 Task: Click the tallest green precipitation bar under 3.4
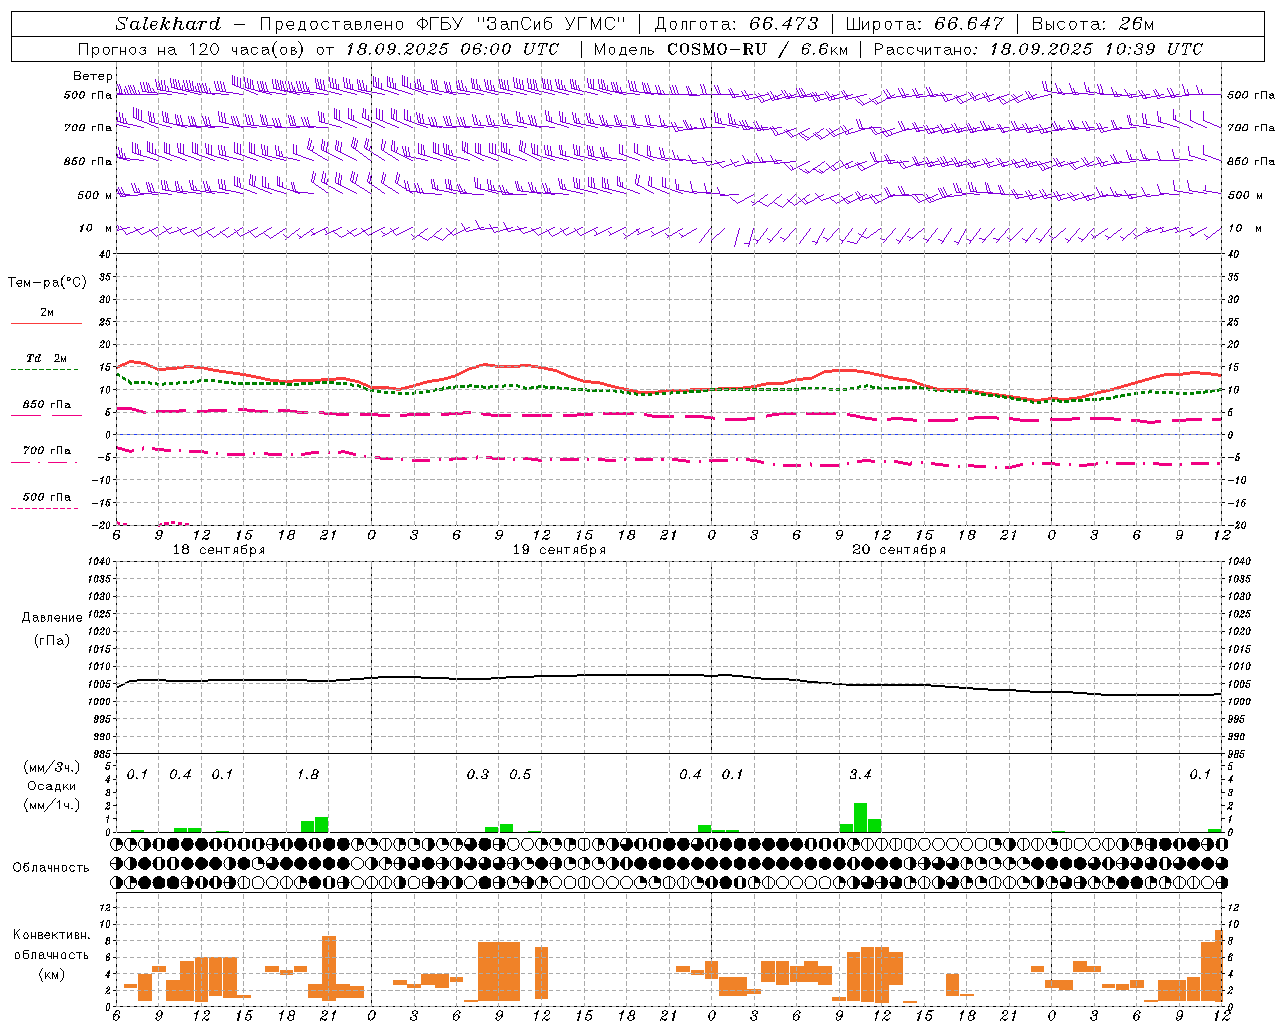[860, 817]
